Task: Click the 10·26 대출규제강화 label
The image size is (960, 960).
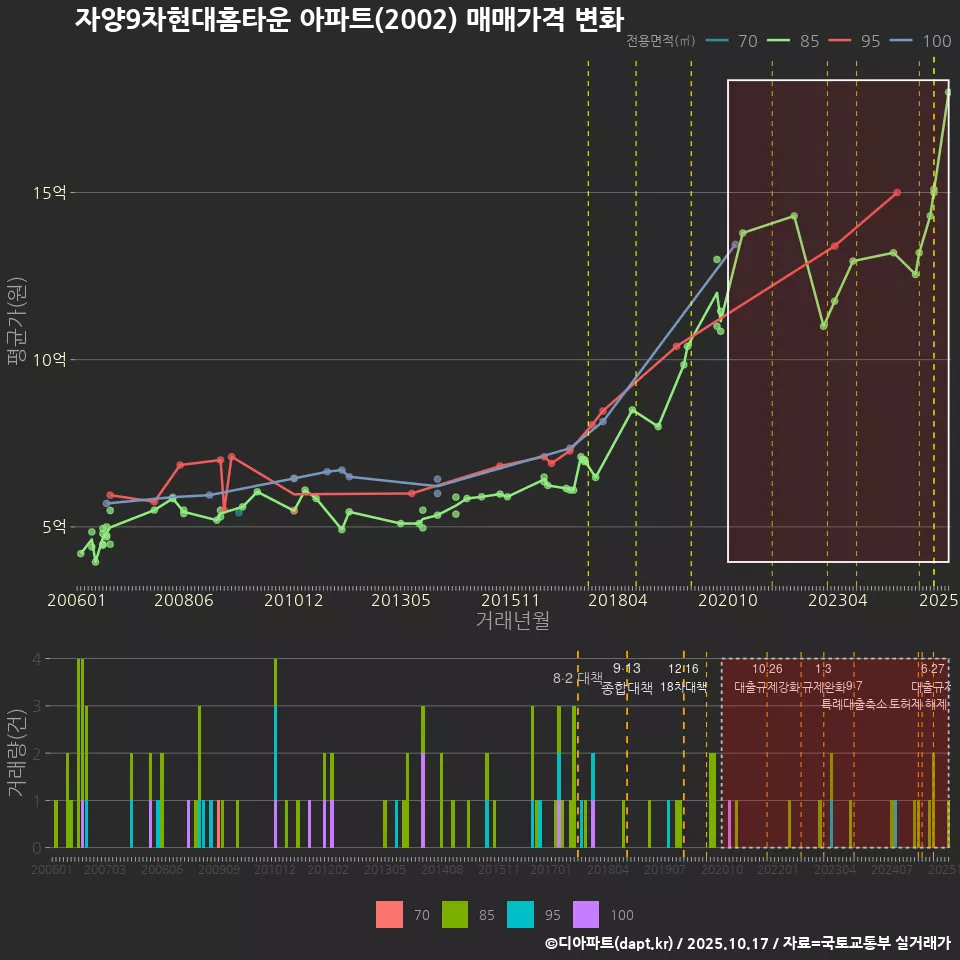Action: pos(768,679)
